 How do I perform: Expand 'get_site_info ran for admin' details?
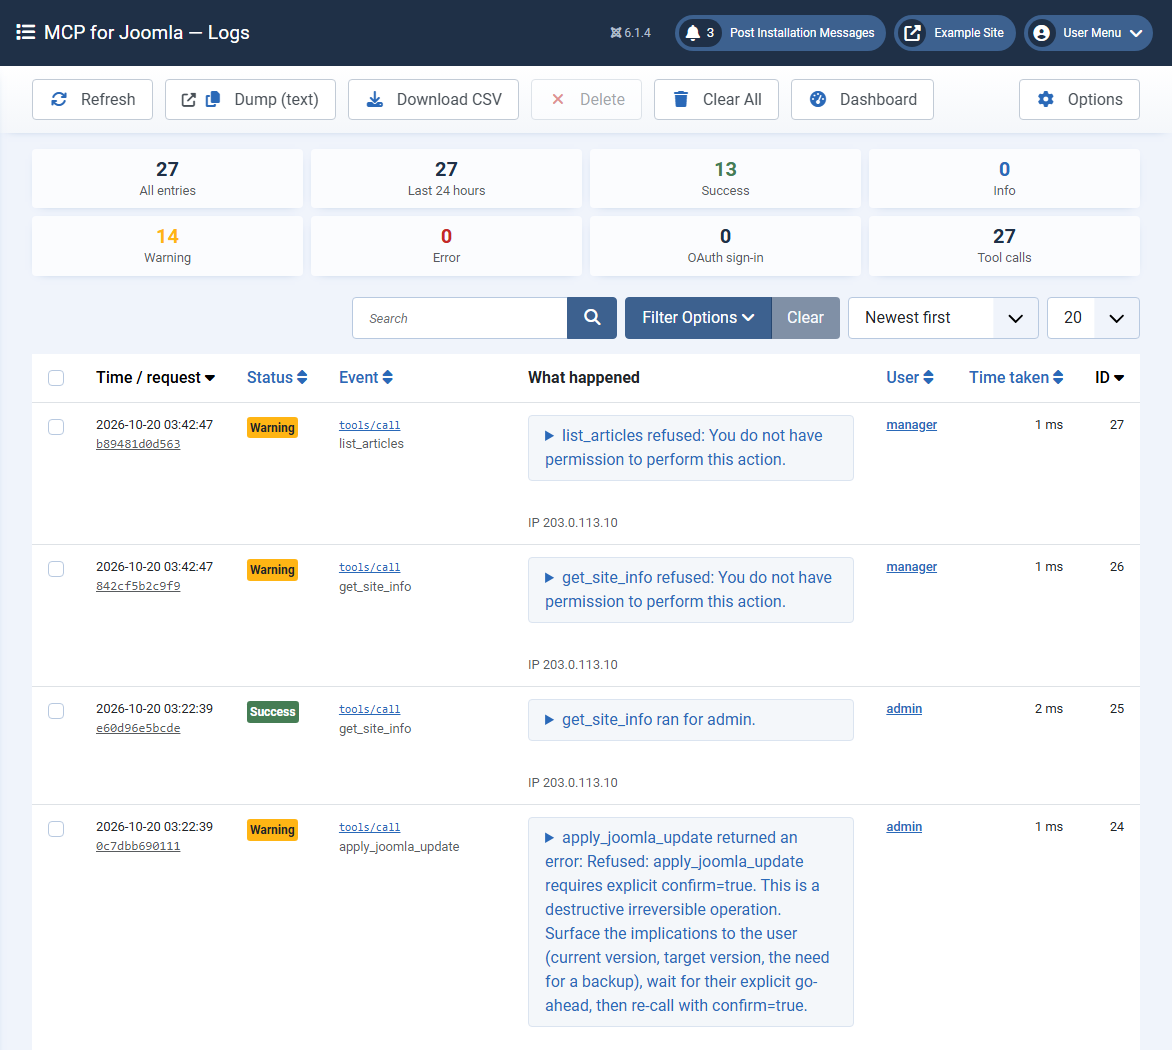point(691,720)
